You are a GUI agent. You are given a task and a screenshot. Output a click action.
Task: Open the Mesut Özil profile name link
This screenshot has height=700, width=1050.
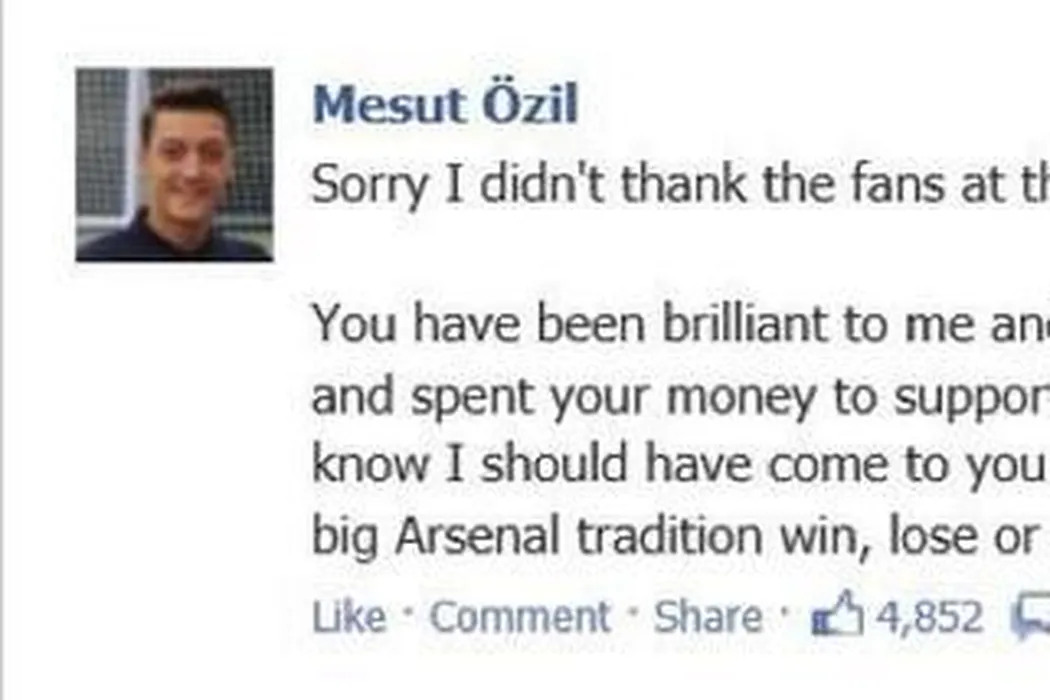(x=445, y=105)
